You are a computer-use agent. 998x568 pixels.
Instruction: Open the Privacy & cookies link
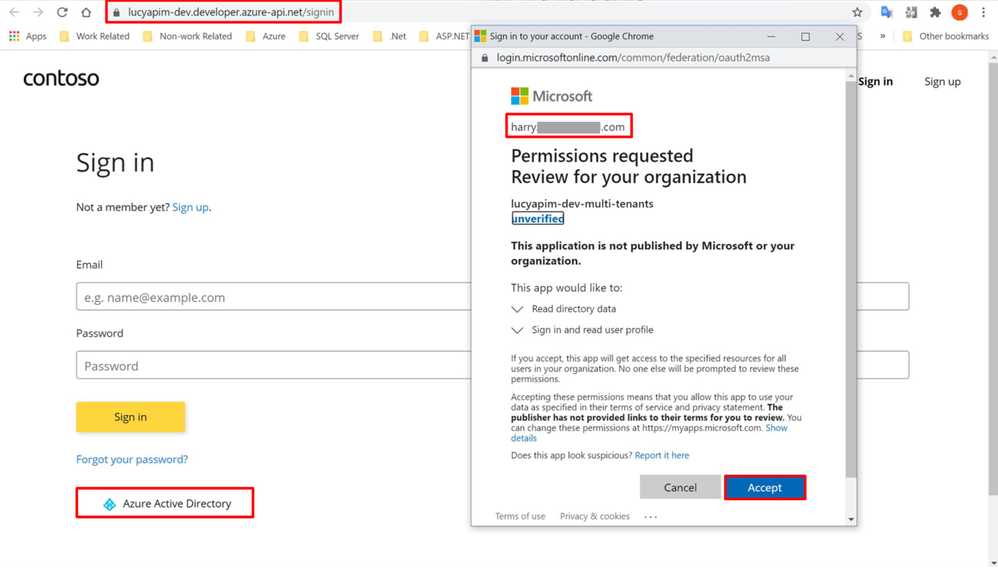point(594,516)
